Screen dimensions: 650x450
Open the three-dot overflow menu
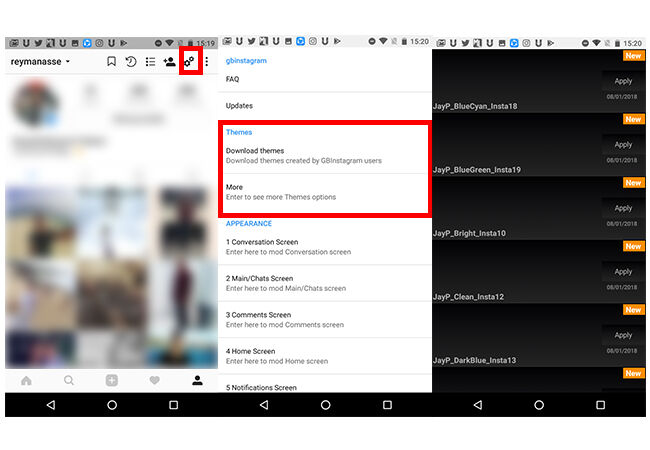click(207, 62)
